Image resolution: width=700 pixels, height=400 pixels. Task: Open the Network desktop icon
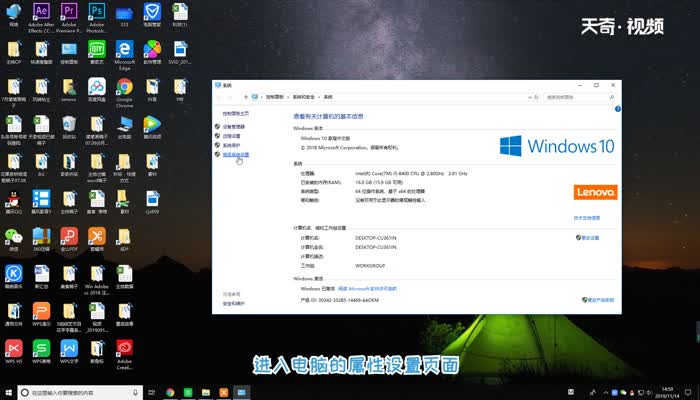pos(13,14)
